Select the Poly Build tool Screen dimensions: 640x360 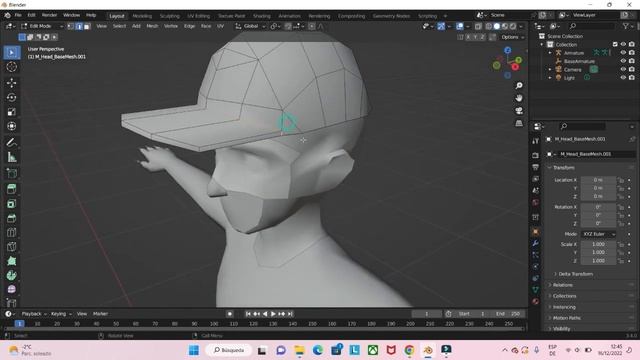[12, 261]
